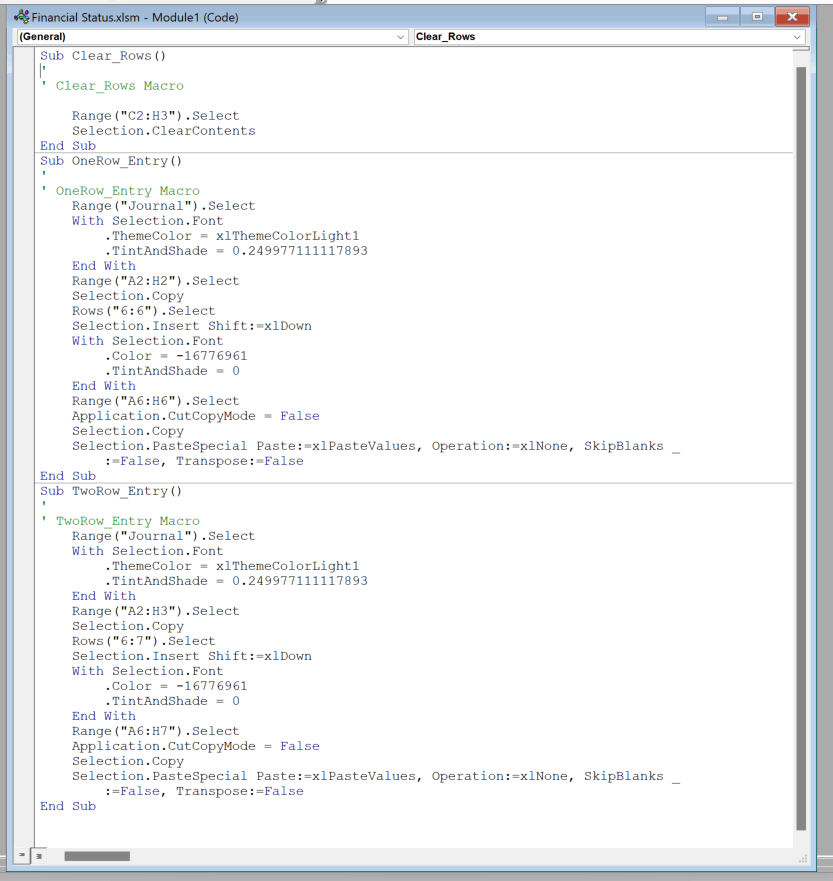Maximize the Module1 code window
The width and height of the screenshot is (833, 881).
pos(757,17)
